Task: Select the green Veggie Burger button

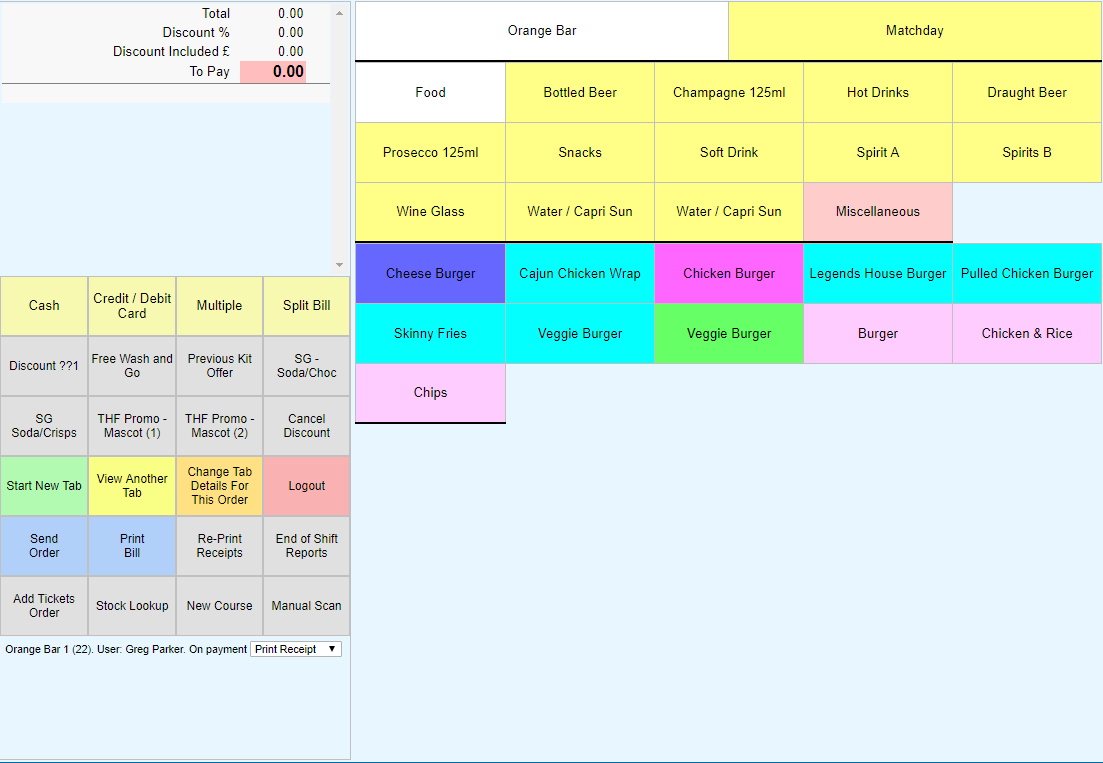Action: click(x=729, y=333)
